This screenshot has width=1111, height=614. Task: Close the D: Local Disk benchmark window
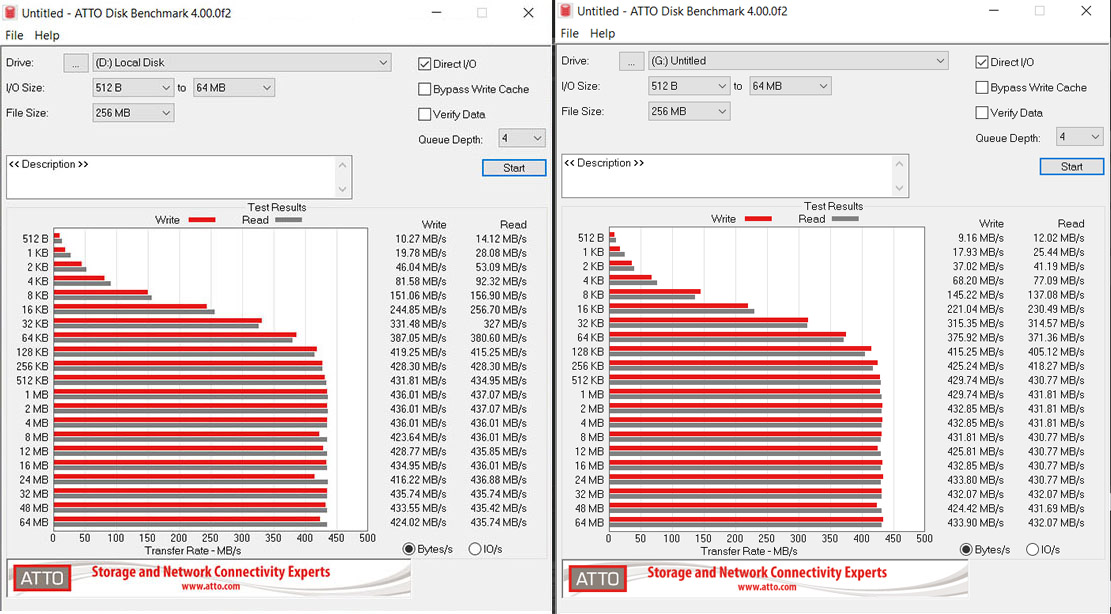[x=529, y=13]
